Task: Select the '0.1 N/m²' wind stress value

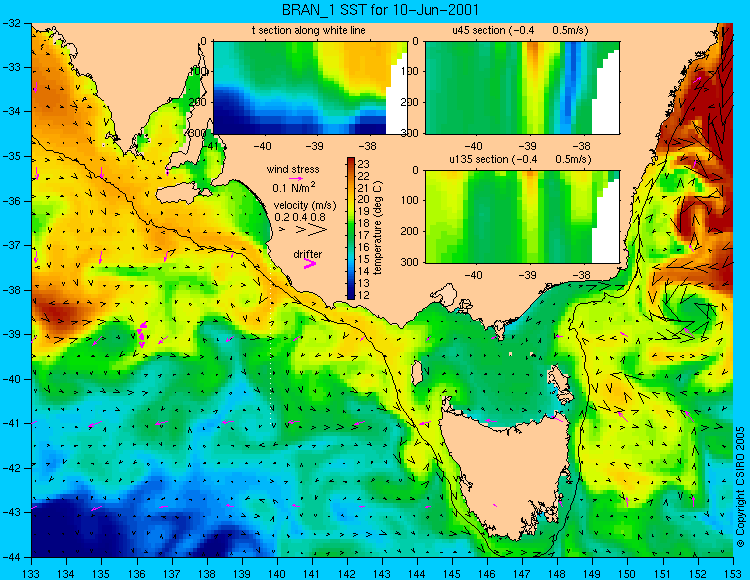Action: (x=294, y=187)
